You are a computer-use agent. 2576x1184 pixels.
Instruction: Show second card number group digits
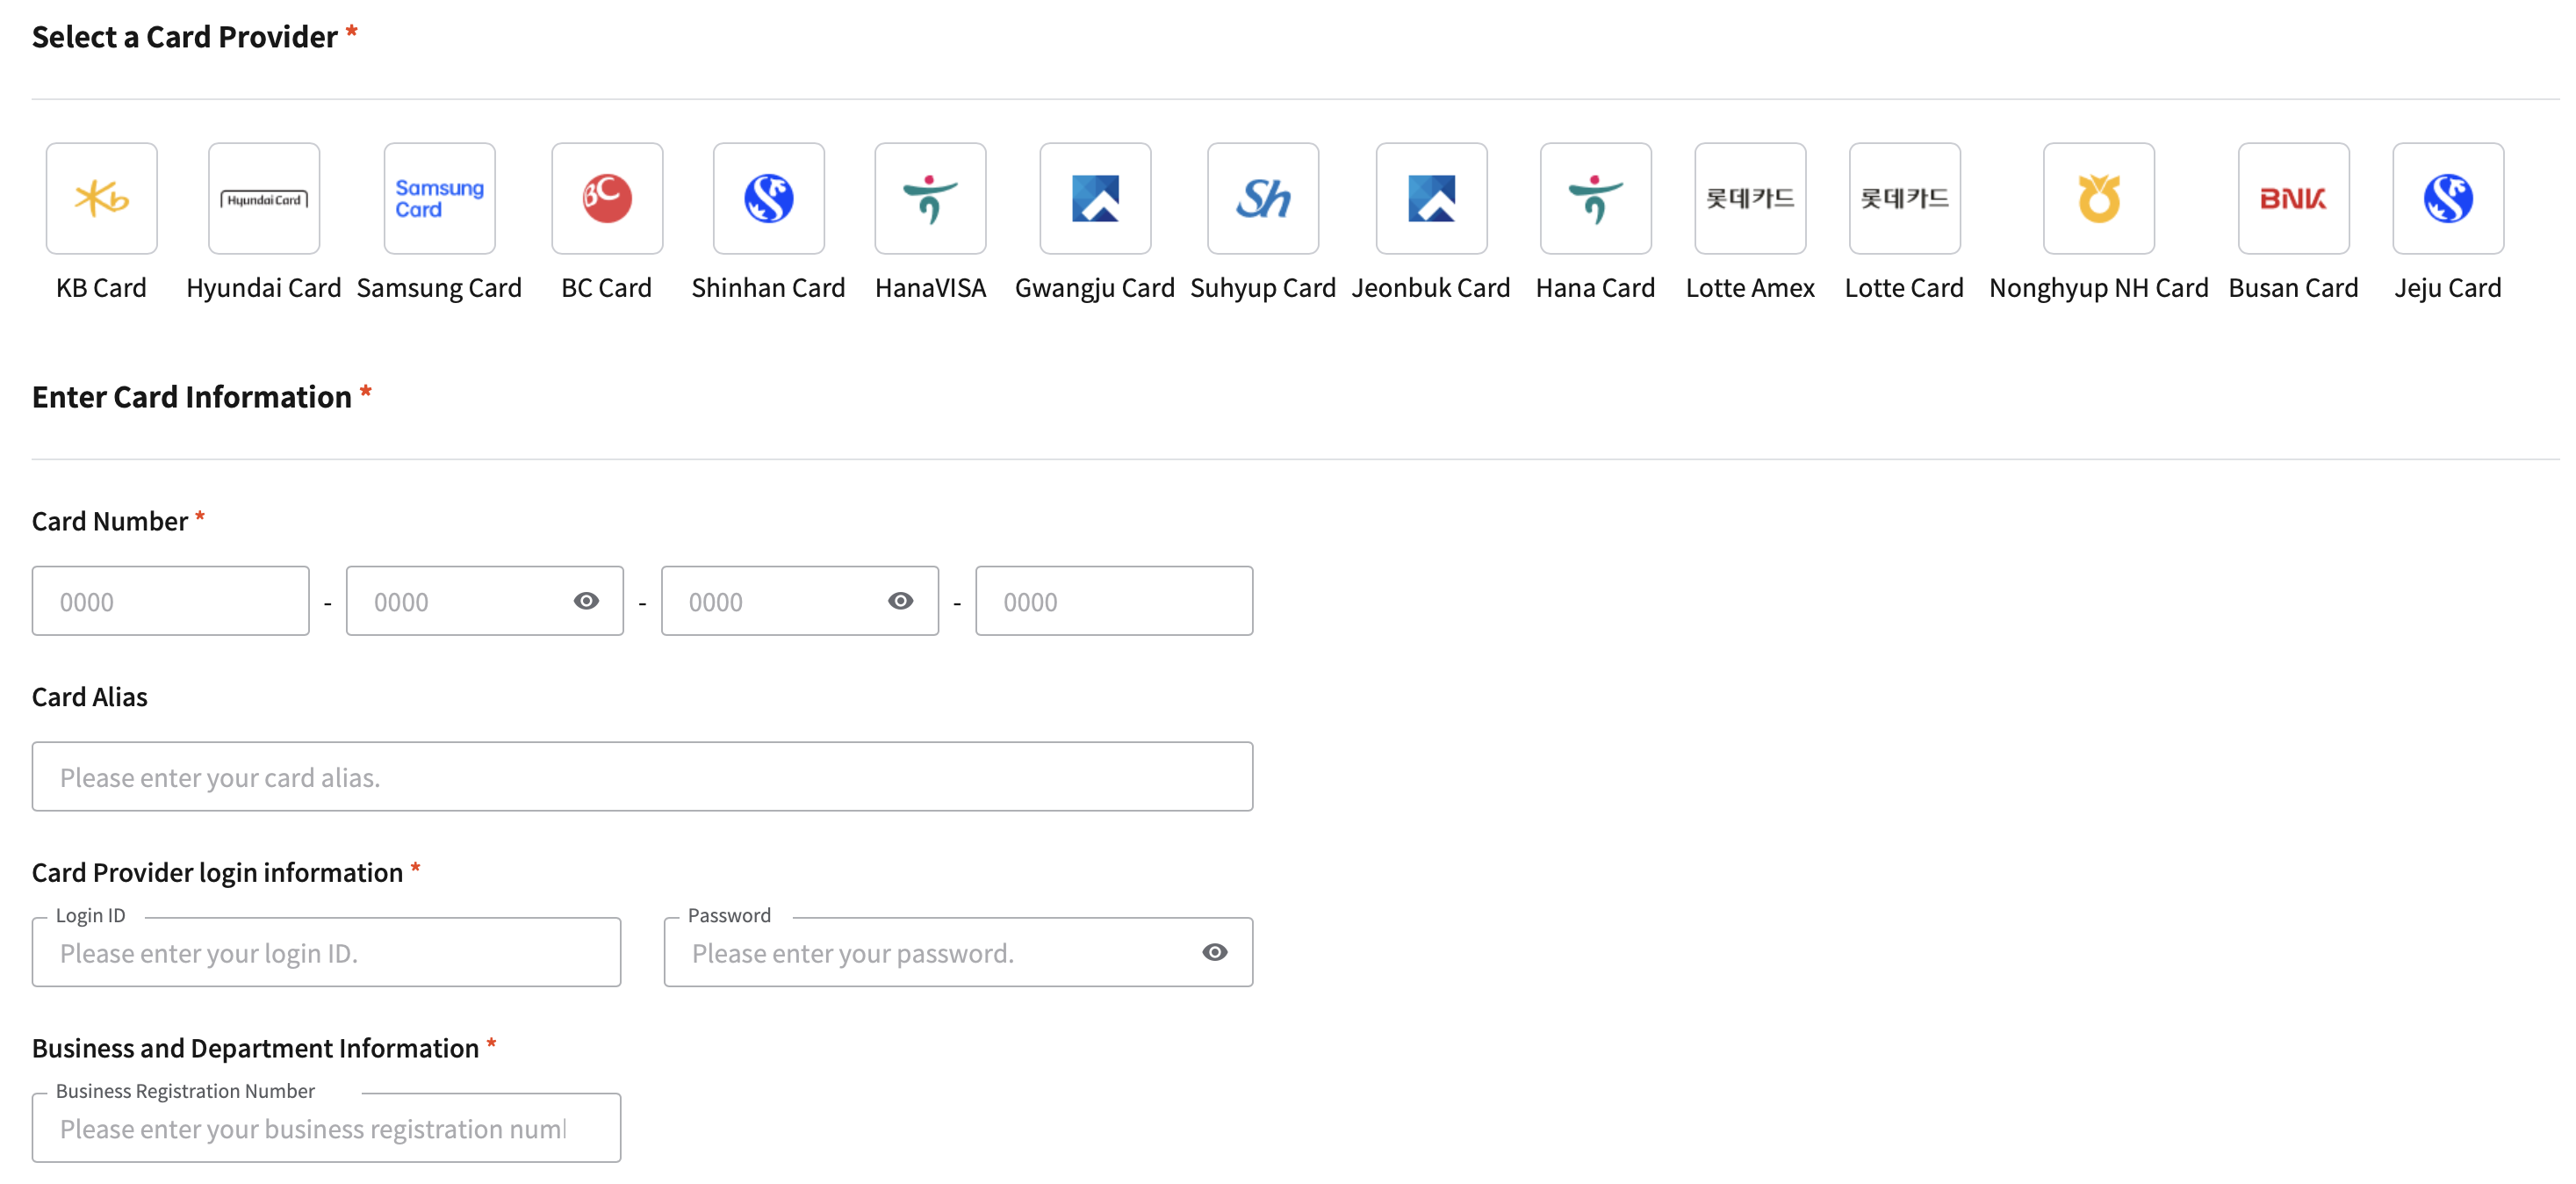click(587, 601)
